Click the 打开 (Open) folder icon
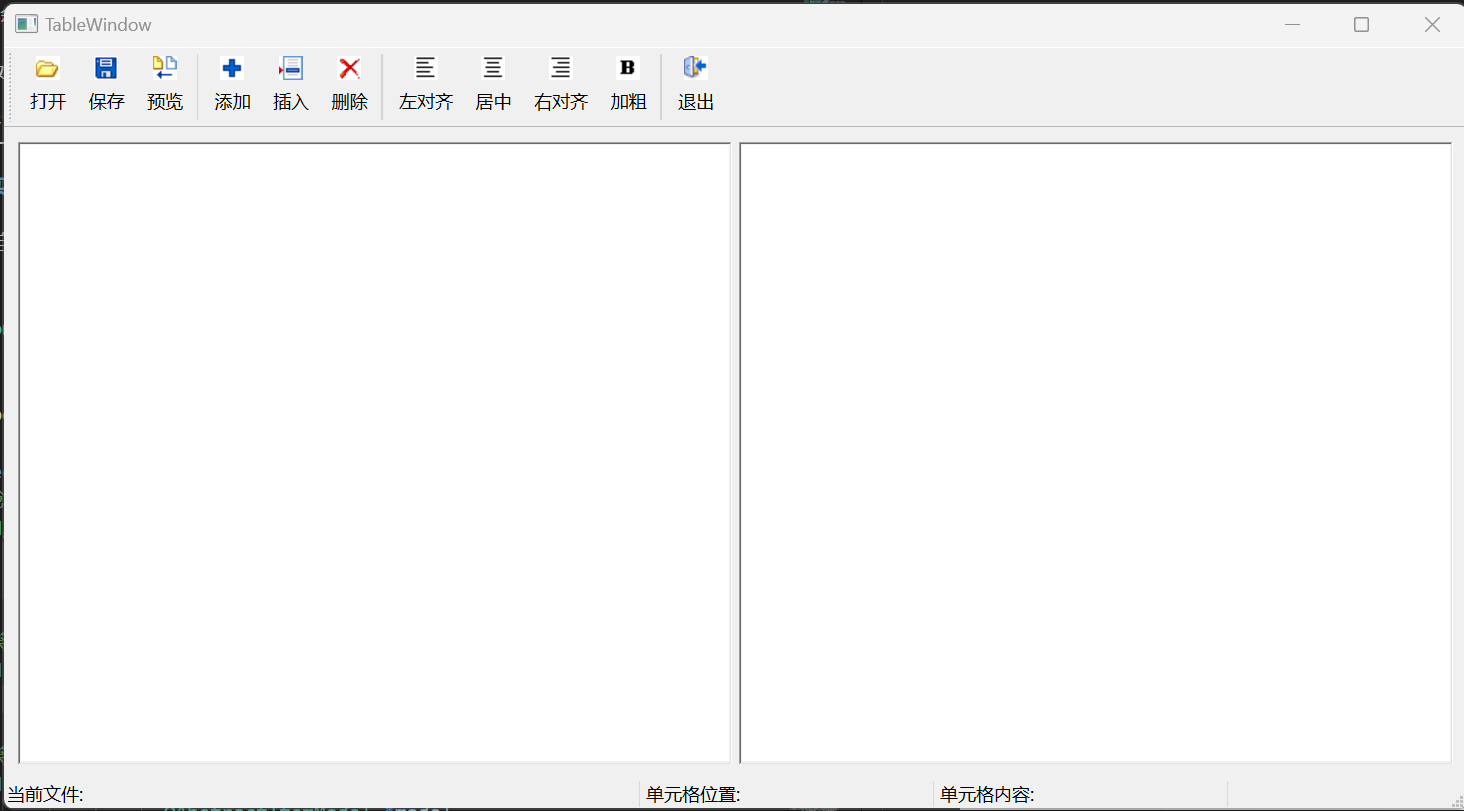 click(47, 69)
